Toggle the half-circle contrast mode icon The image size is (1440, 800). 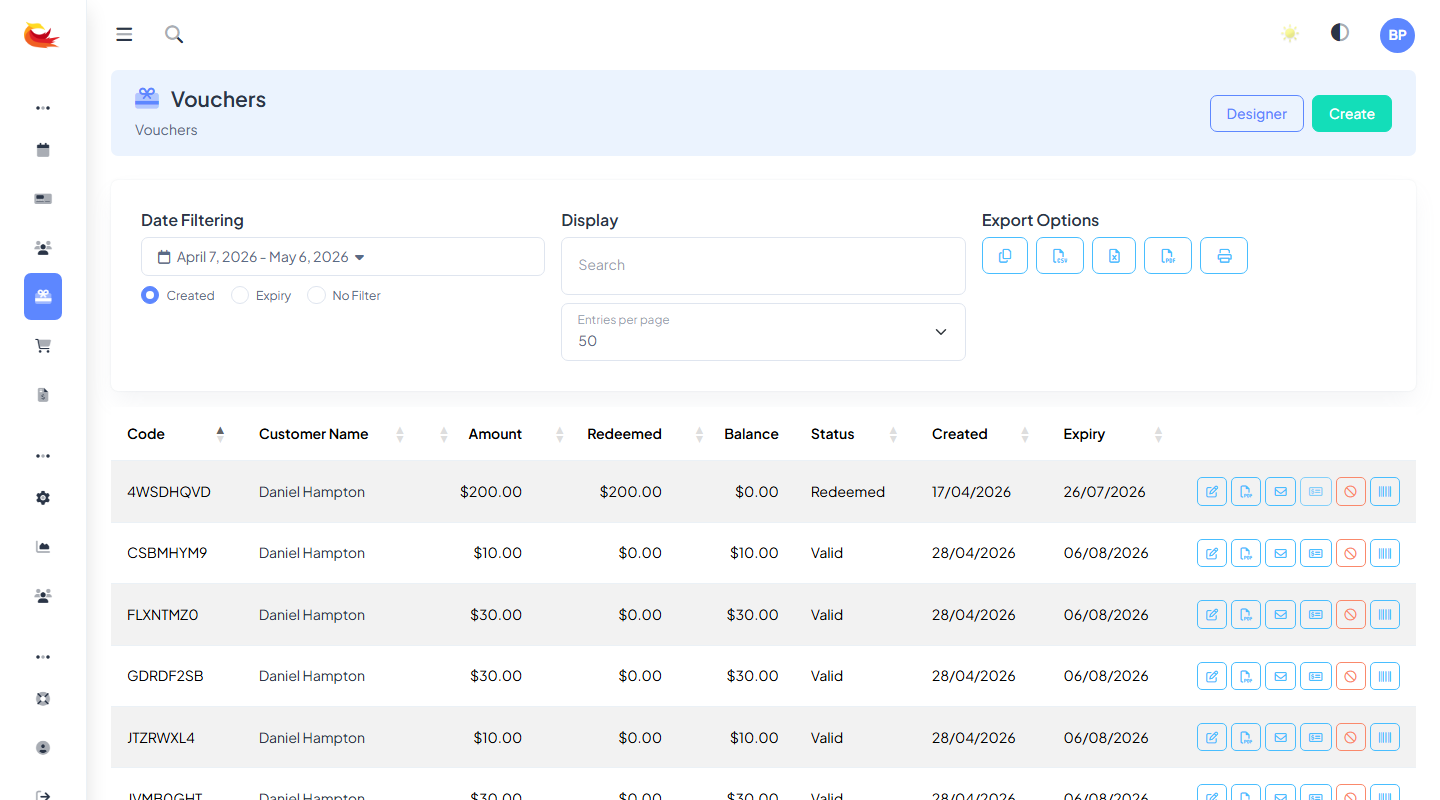pos(1340,33)
